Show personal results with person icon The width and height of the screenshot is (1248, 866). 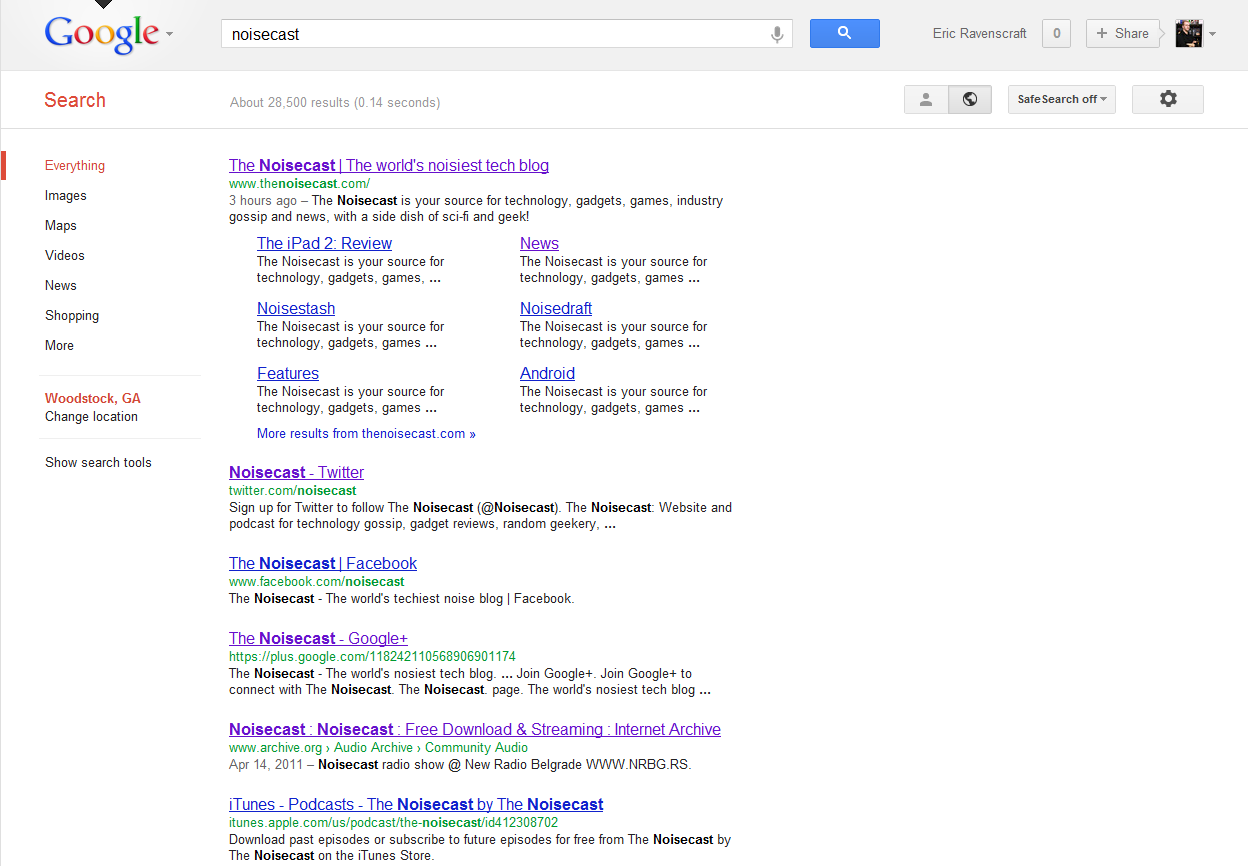coord(926,99)
